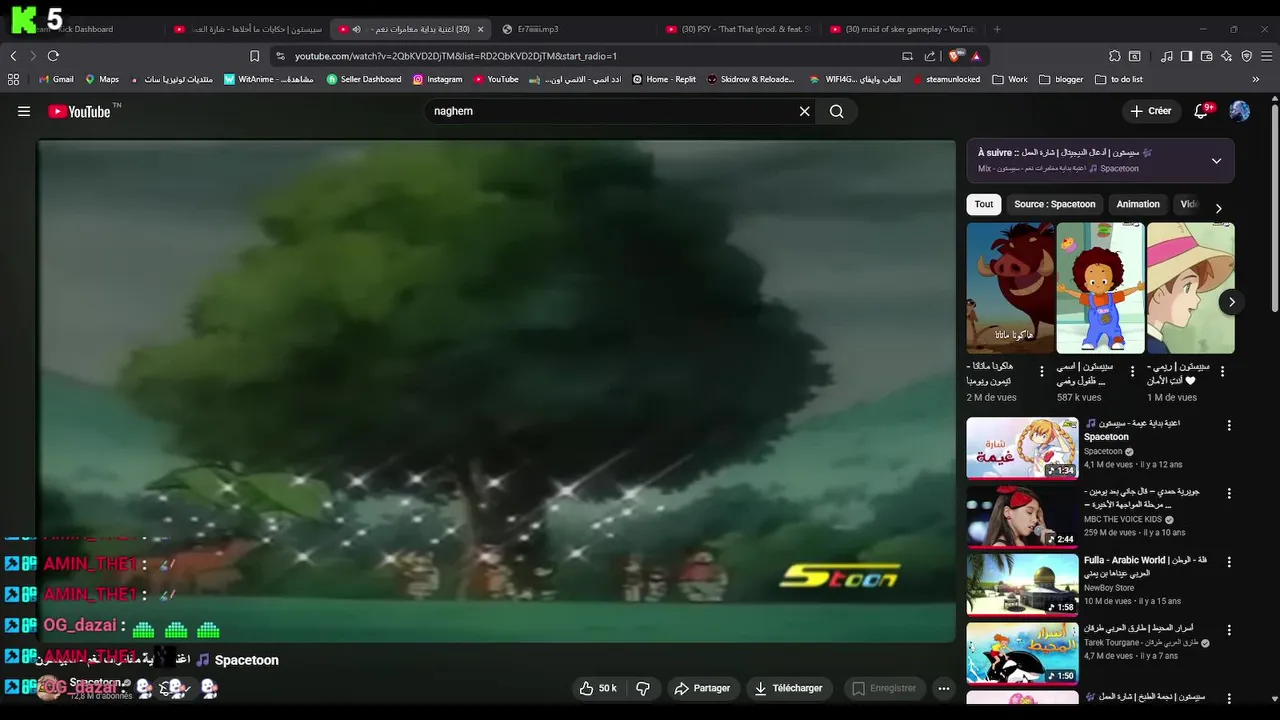Open options for the 1 M de vues video
The width and height of the screenshot is (1280, 720).
coord(1222,371)
